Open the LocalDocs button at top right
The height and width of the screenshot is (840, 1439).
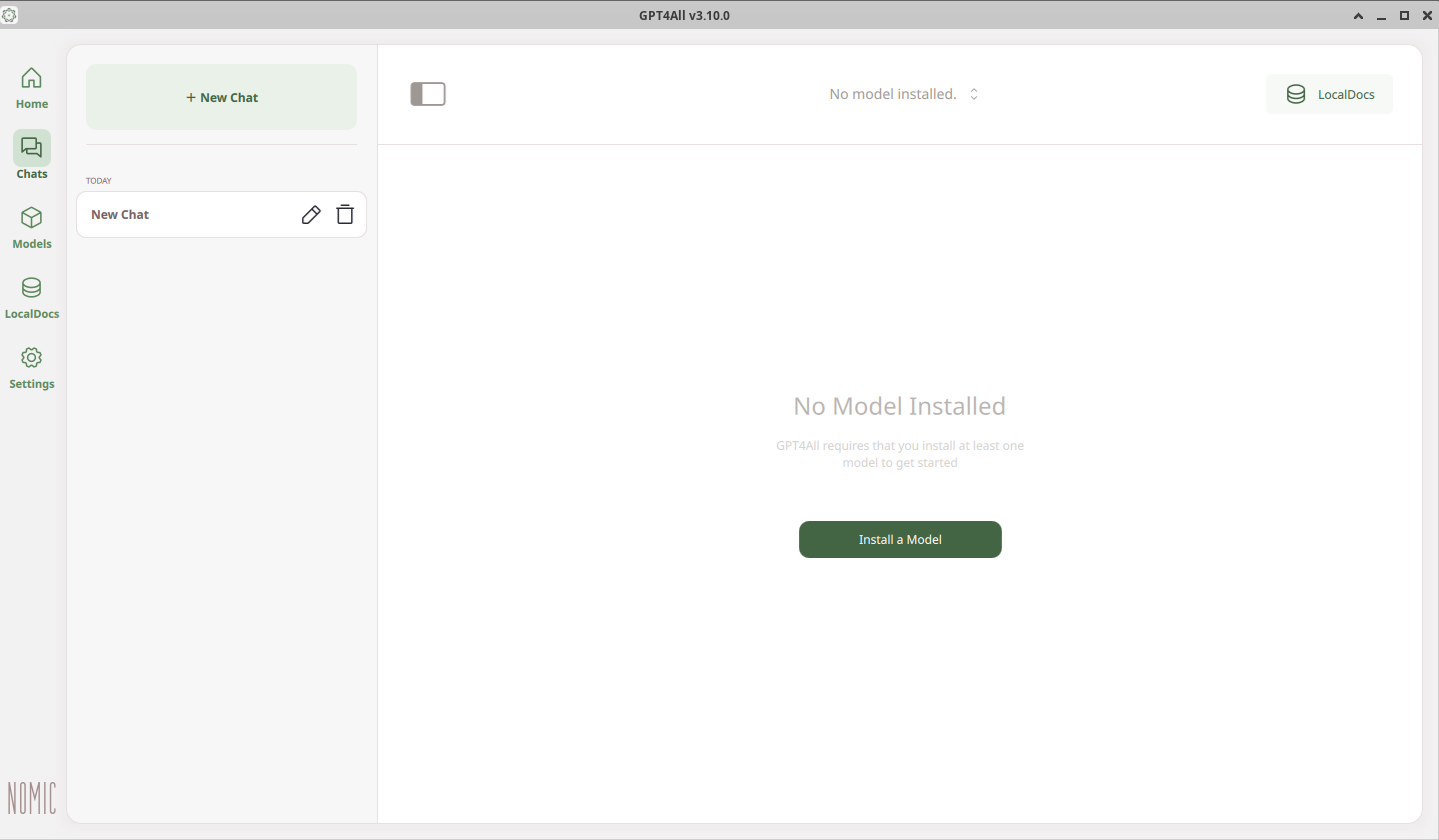coord(1329,94)
